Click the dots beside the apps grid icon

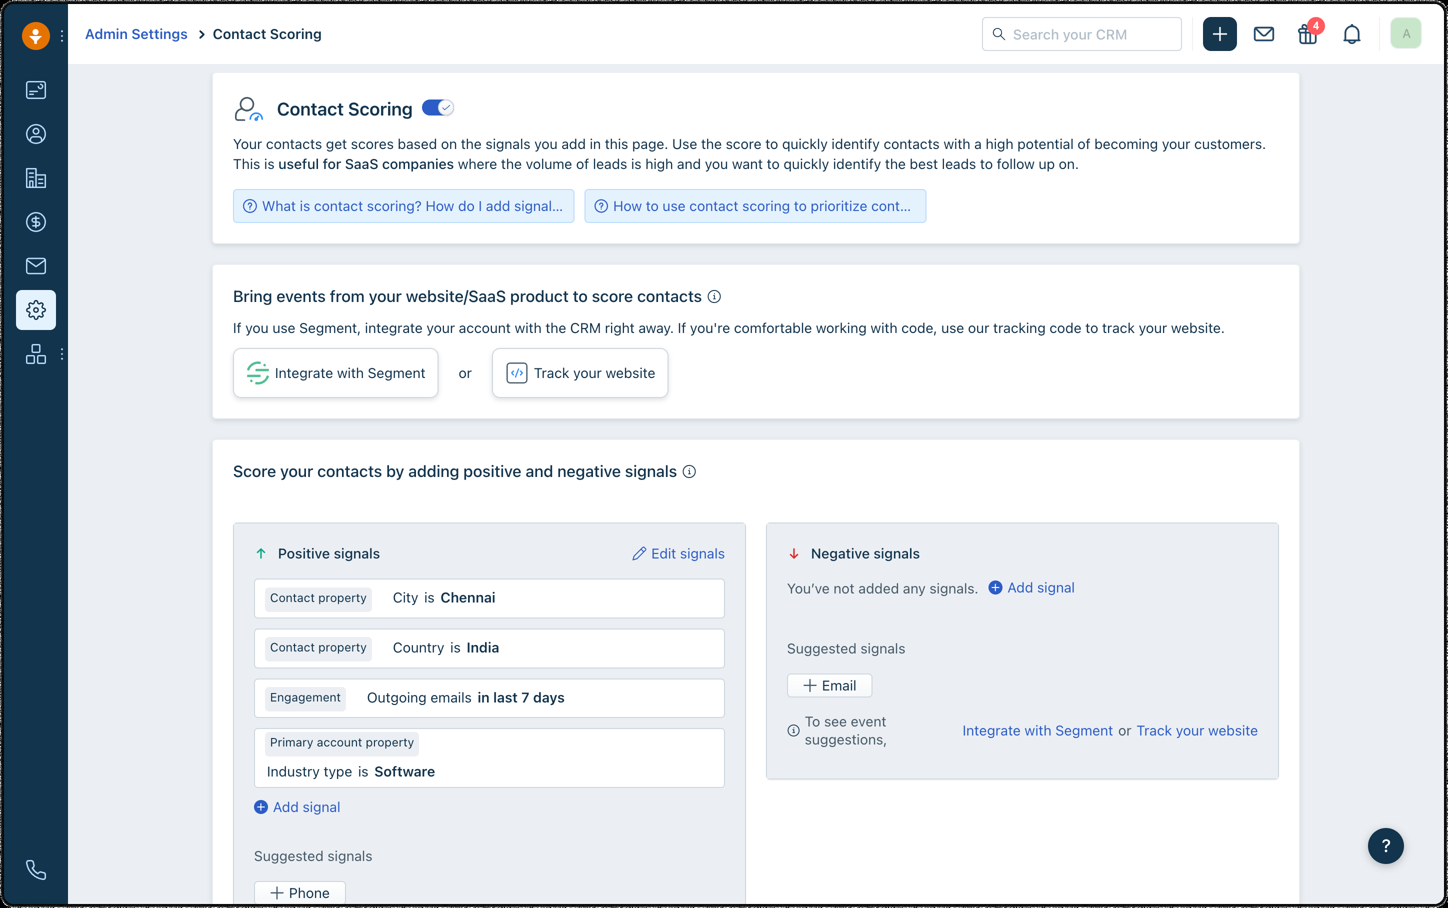point(62,354)
